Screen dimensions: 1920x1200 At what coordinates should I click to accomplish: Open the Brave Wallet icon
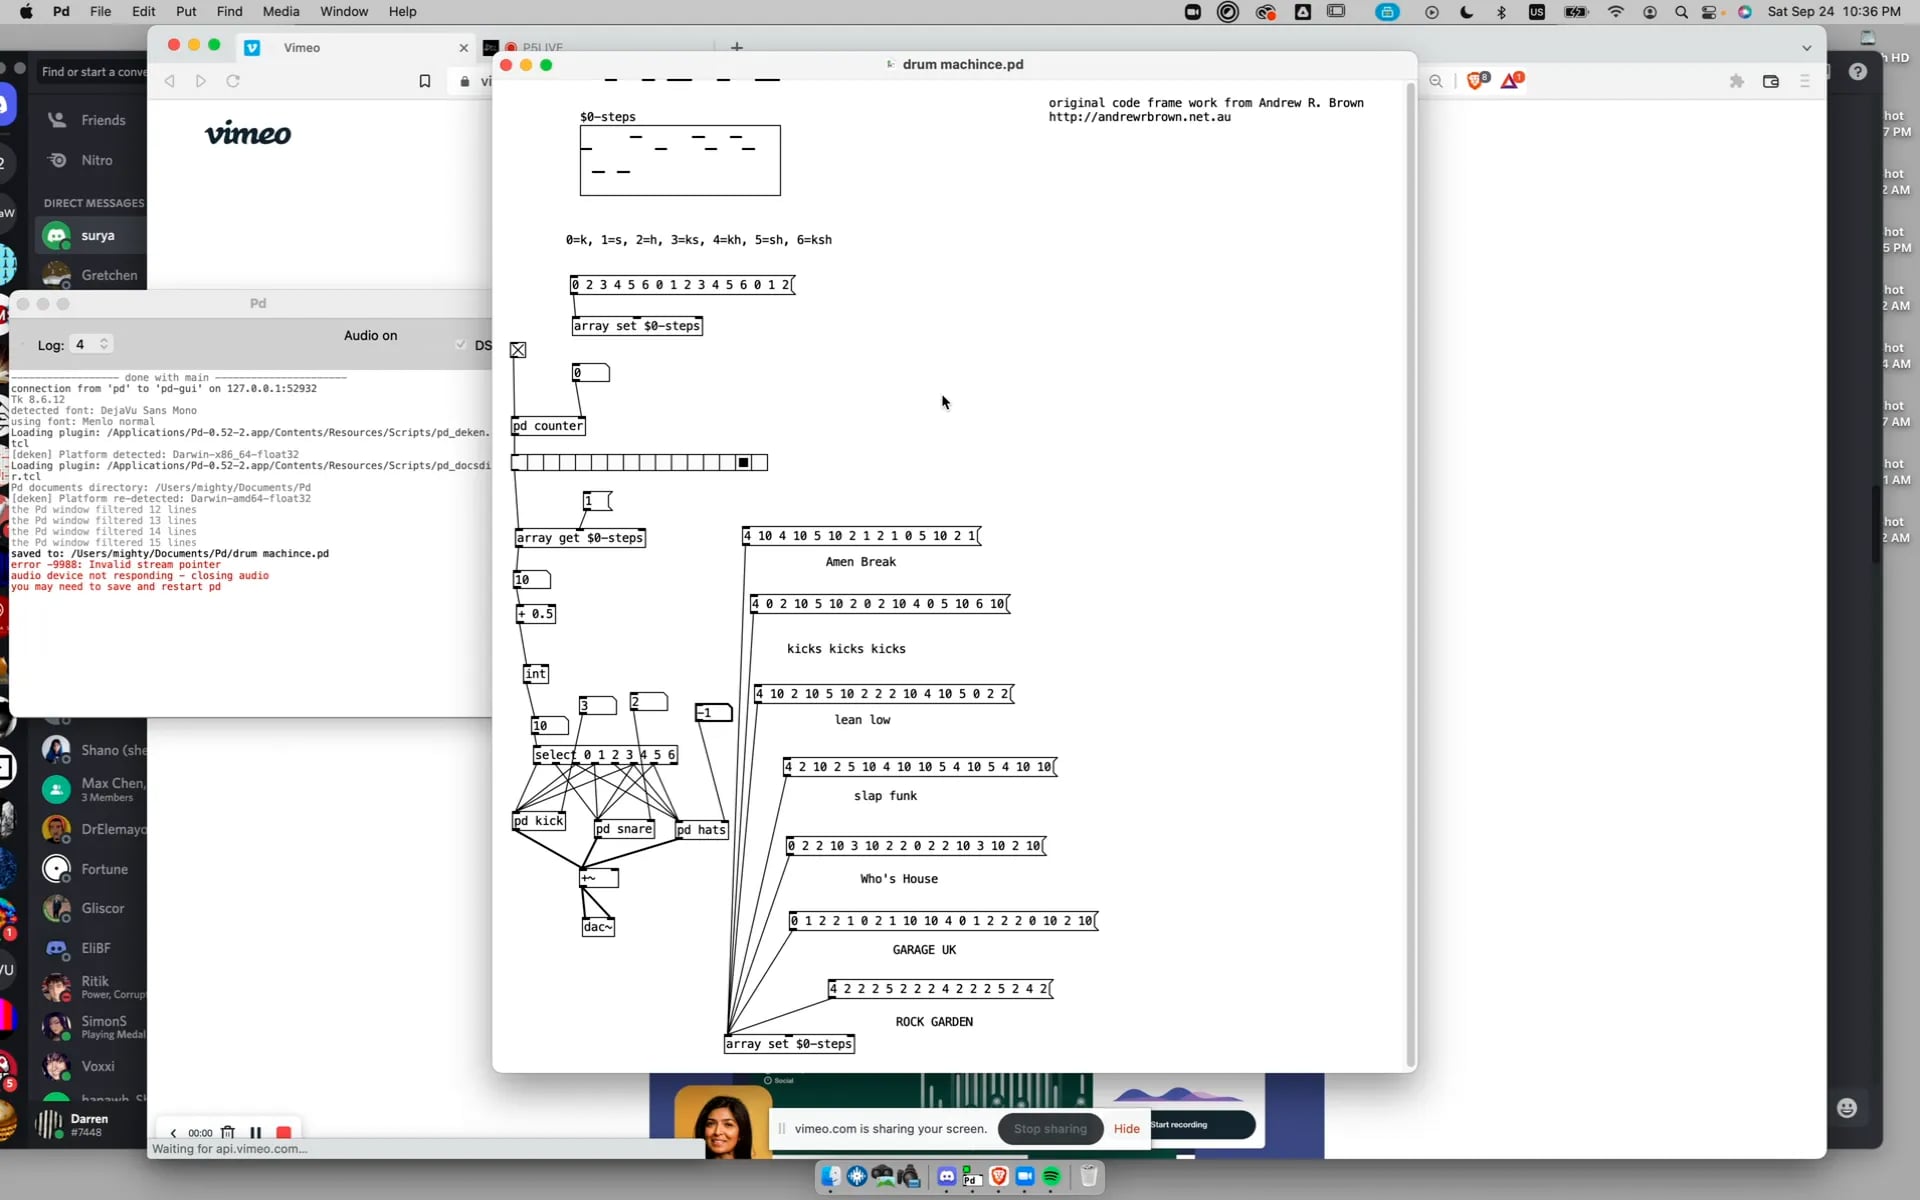[1771, 81]
